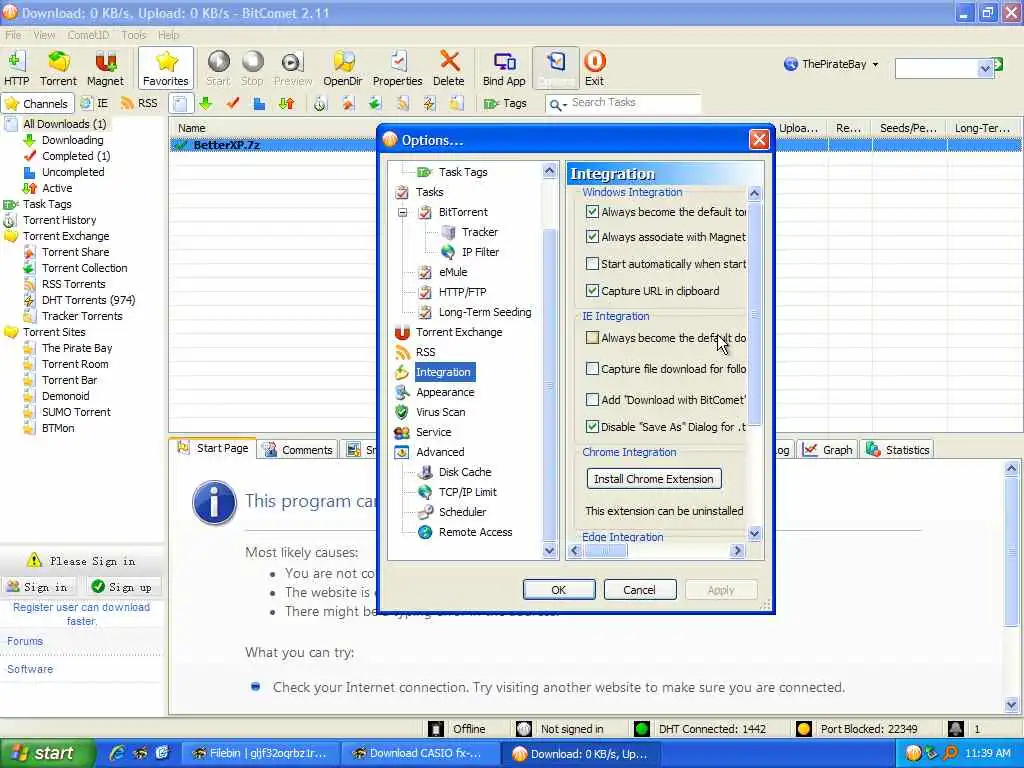Switch to the Graph tab
Image resolution: width=1024 pixels, height=768 pixels.
coord(828,449)
